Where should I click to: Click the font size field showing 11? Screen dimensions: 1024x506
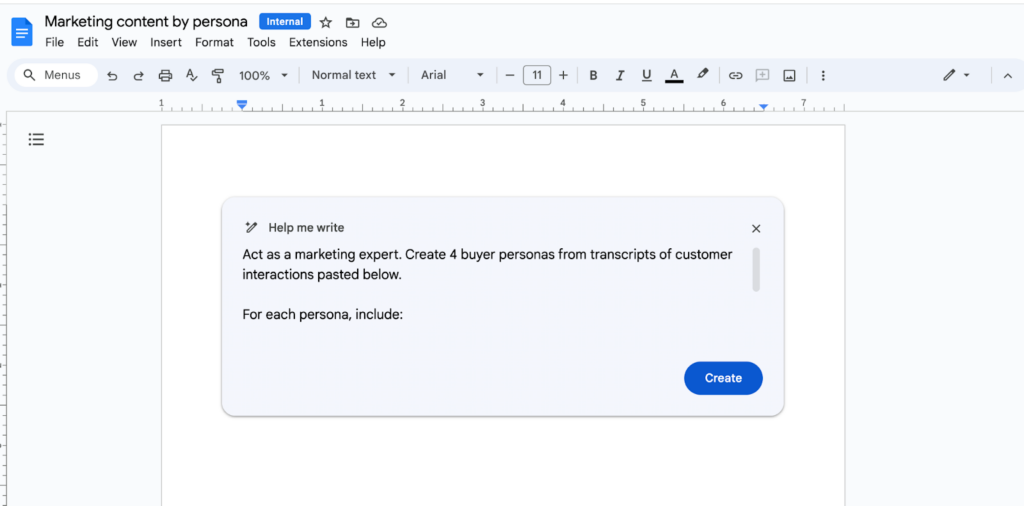(537, 75)
